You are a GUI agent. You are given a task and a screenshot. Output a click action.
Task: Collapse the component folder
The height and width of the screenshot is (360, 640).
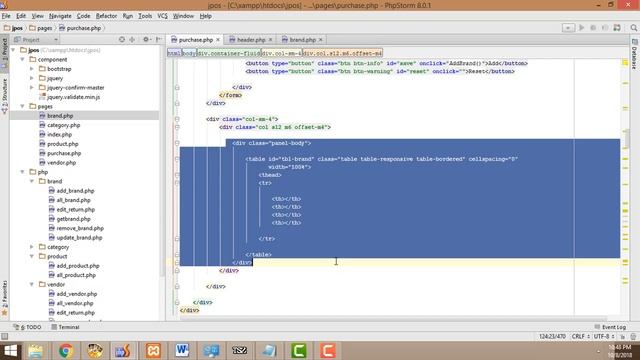click(x=22, y=59)
